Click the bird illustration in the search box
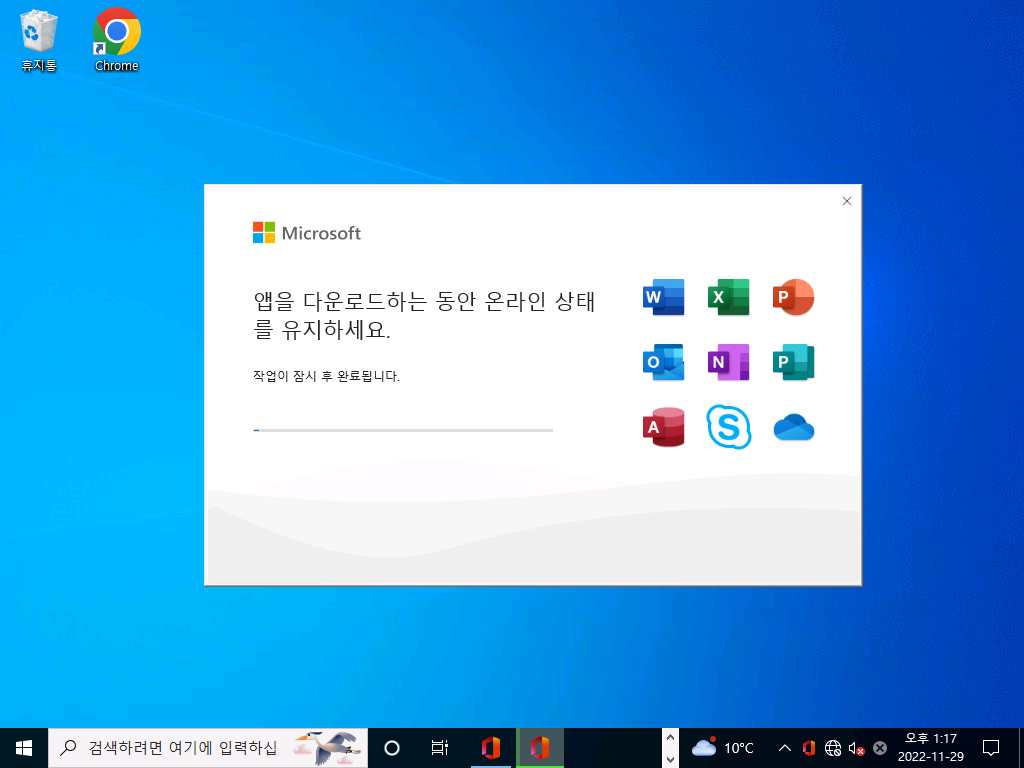1024x768 pixels. pyautogui.click(x=327, y=748)
